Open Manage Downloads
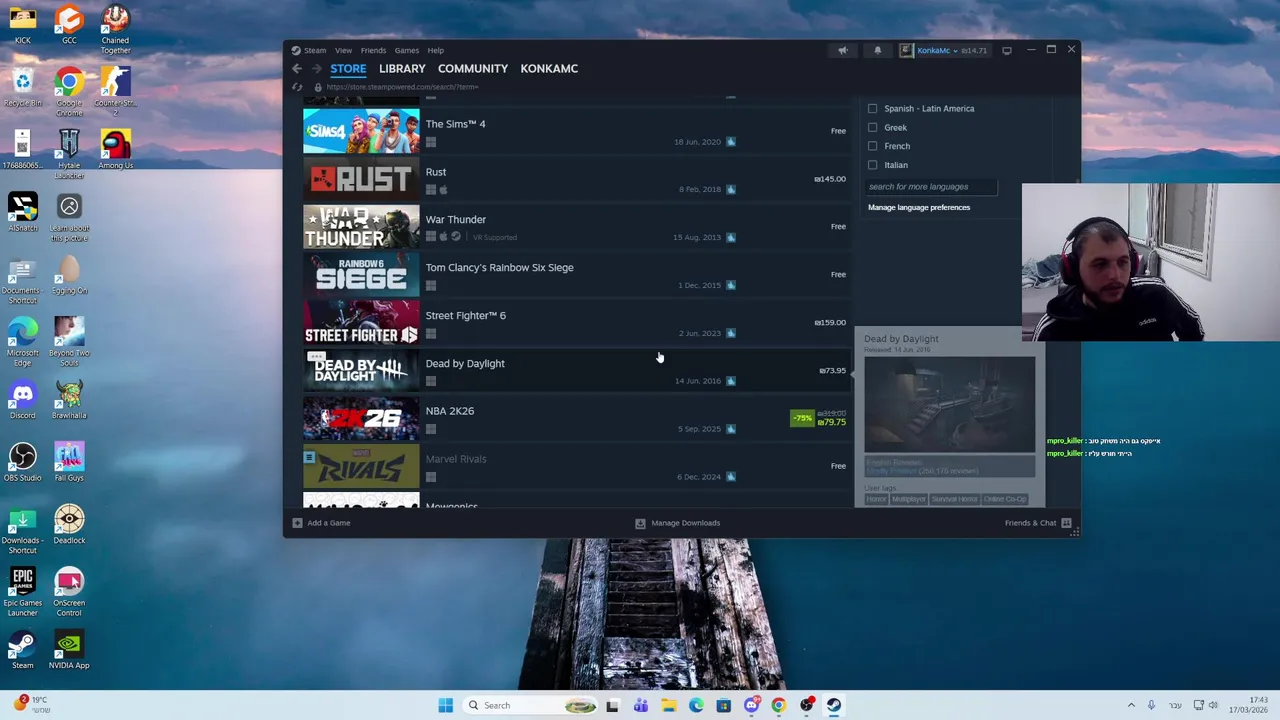The width and height of the screenshot is (1280, 720). click(x=677, y=523)
